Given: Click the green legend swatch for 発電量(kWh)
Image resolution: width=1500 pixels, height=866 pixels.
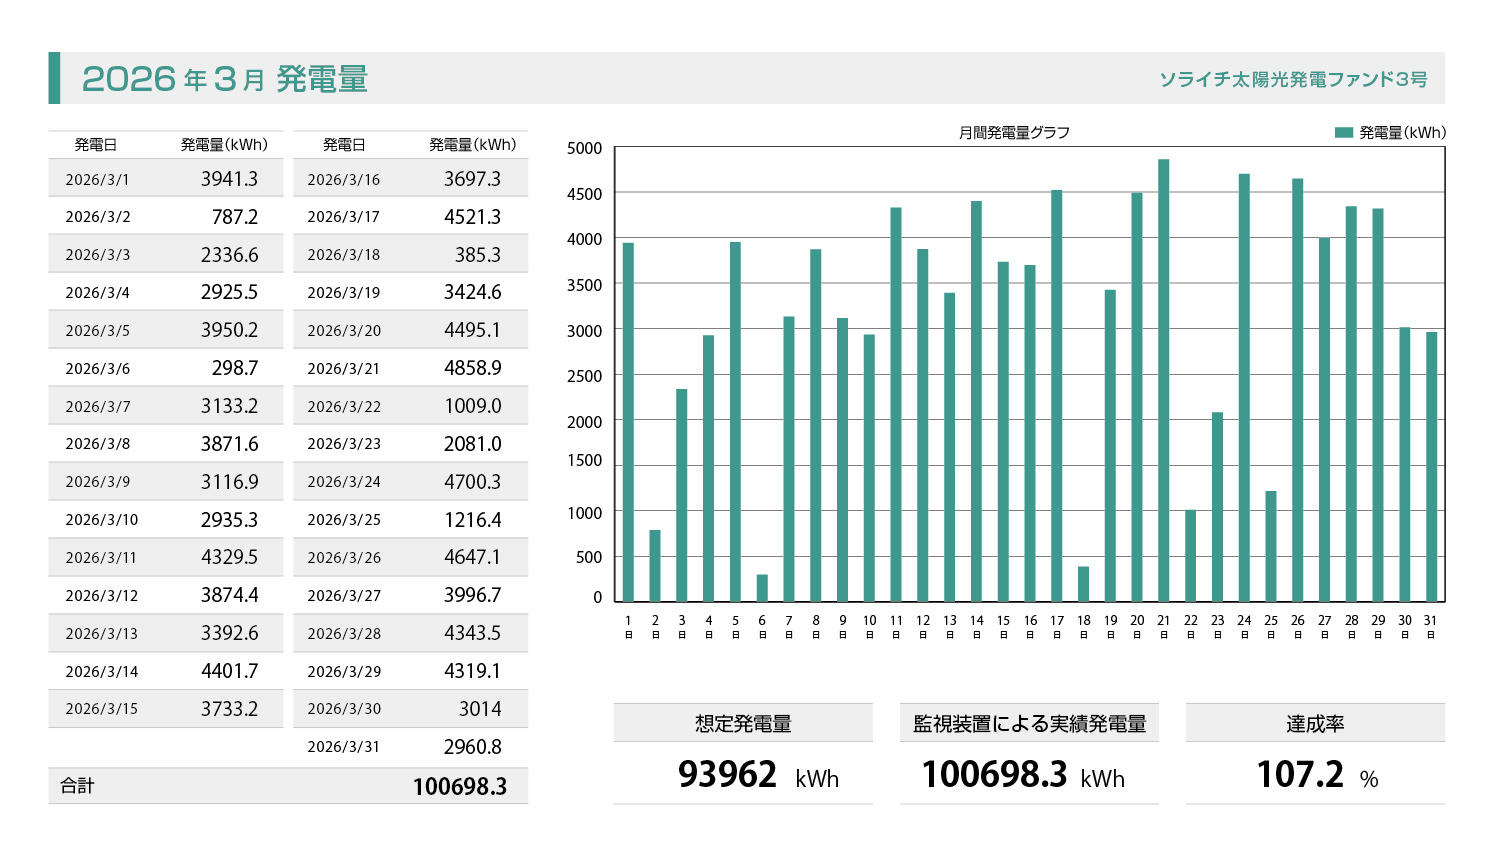Looking at the screenshot, I should [x=1343, y=132].
